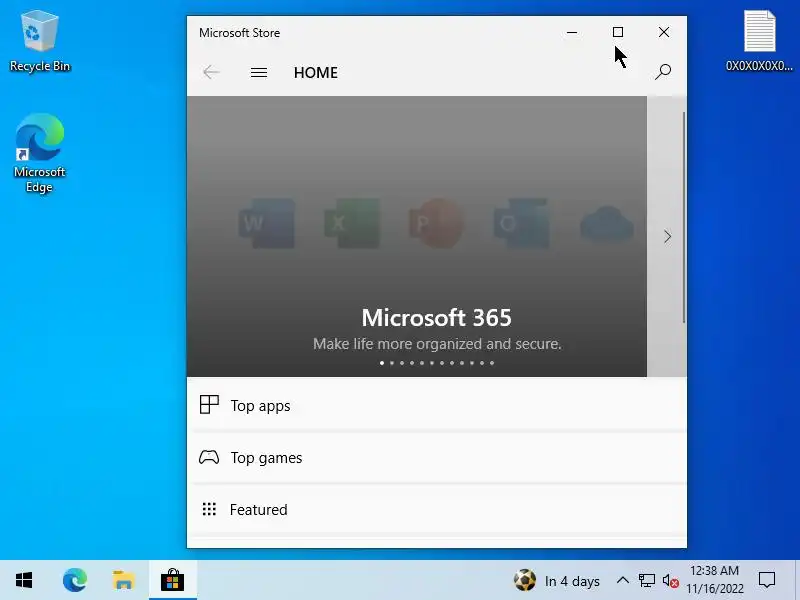
Task: Select the last carousel page dot
Action: pos(492,363)
